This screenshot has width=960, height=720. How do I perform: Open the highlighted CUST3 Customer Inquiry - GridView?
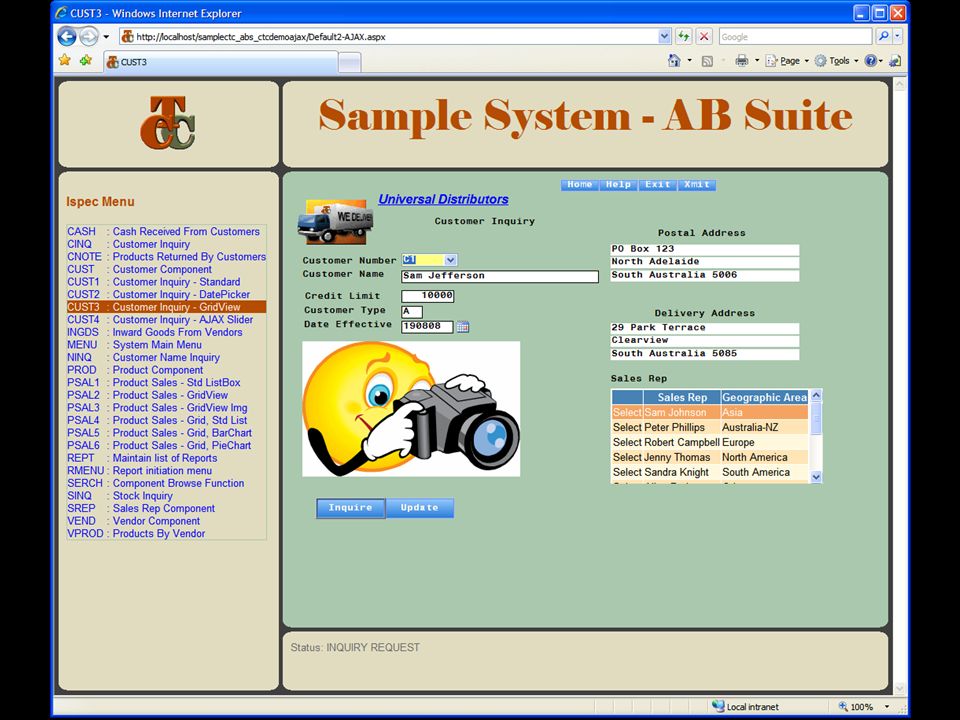[x=167, y=307]
